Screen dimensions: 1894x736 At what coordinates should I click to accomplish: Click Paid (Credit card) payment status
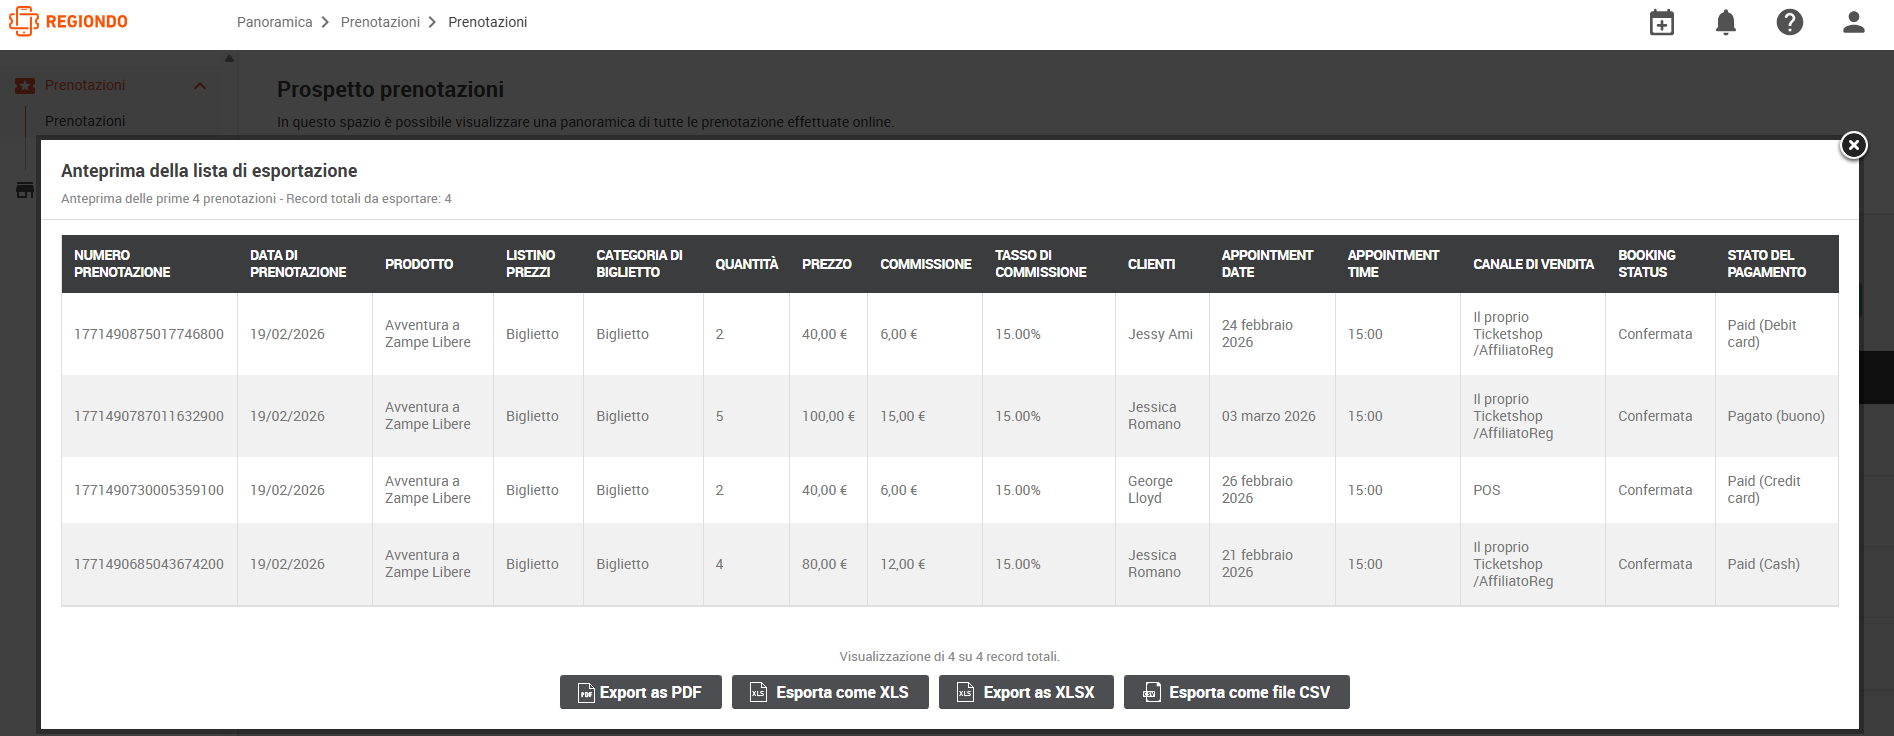click(1763, 490)
